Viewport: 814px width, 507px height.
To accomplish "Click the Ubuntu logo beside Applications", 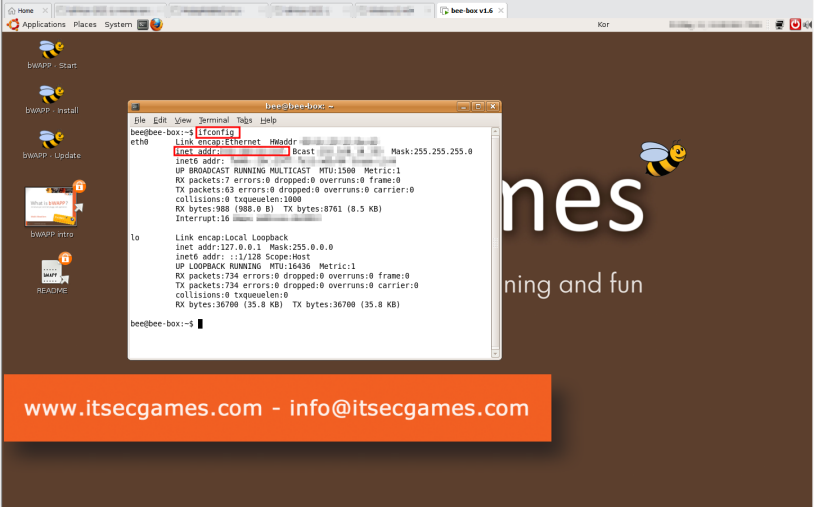I will click(13, 24).
